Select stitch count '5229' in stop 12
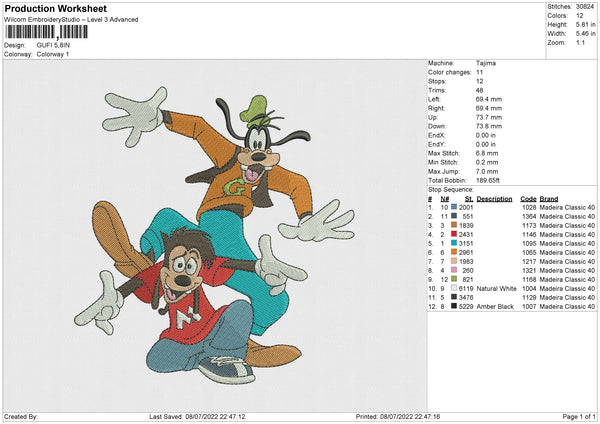The height and width of the screenshot is (424, 600). pos(466,307)
